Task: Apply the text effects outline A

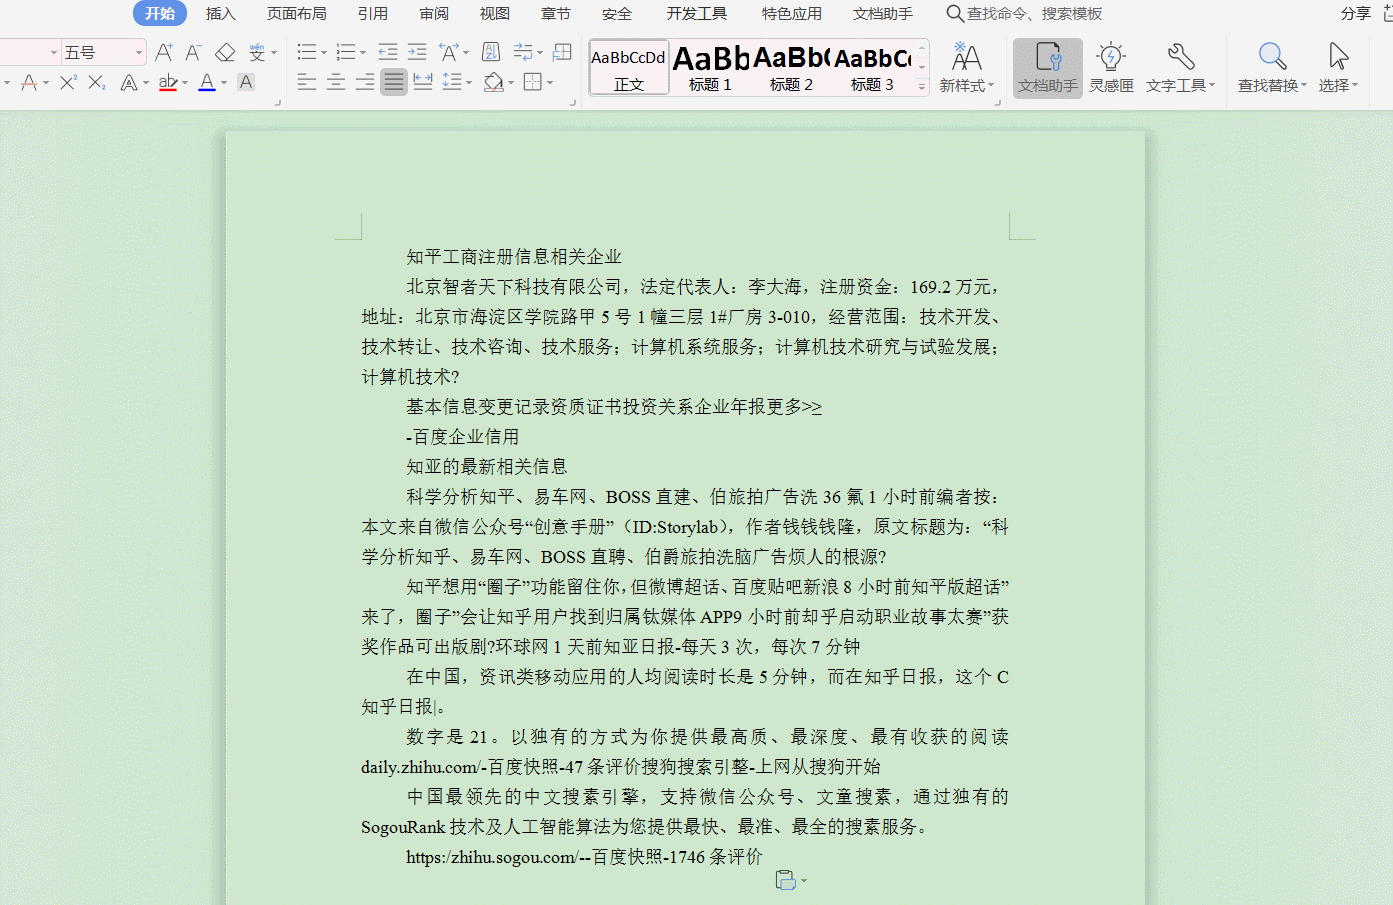Action: point(128,82)
